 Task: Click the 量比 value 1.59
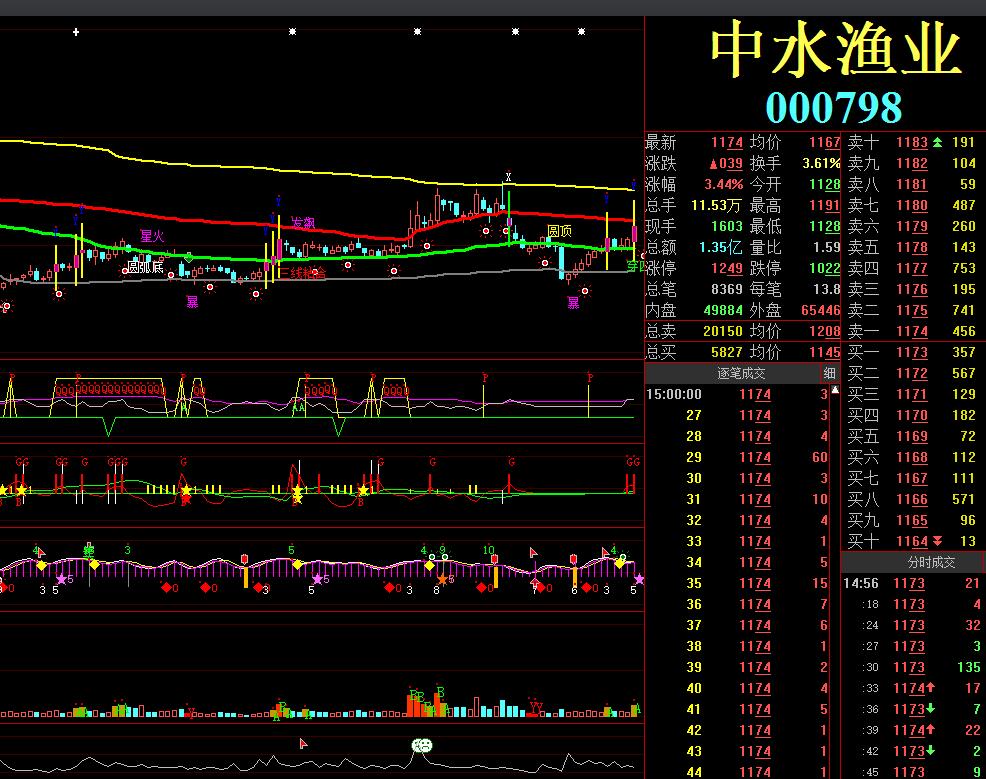(826, 247)
